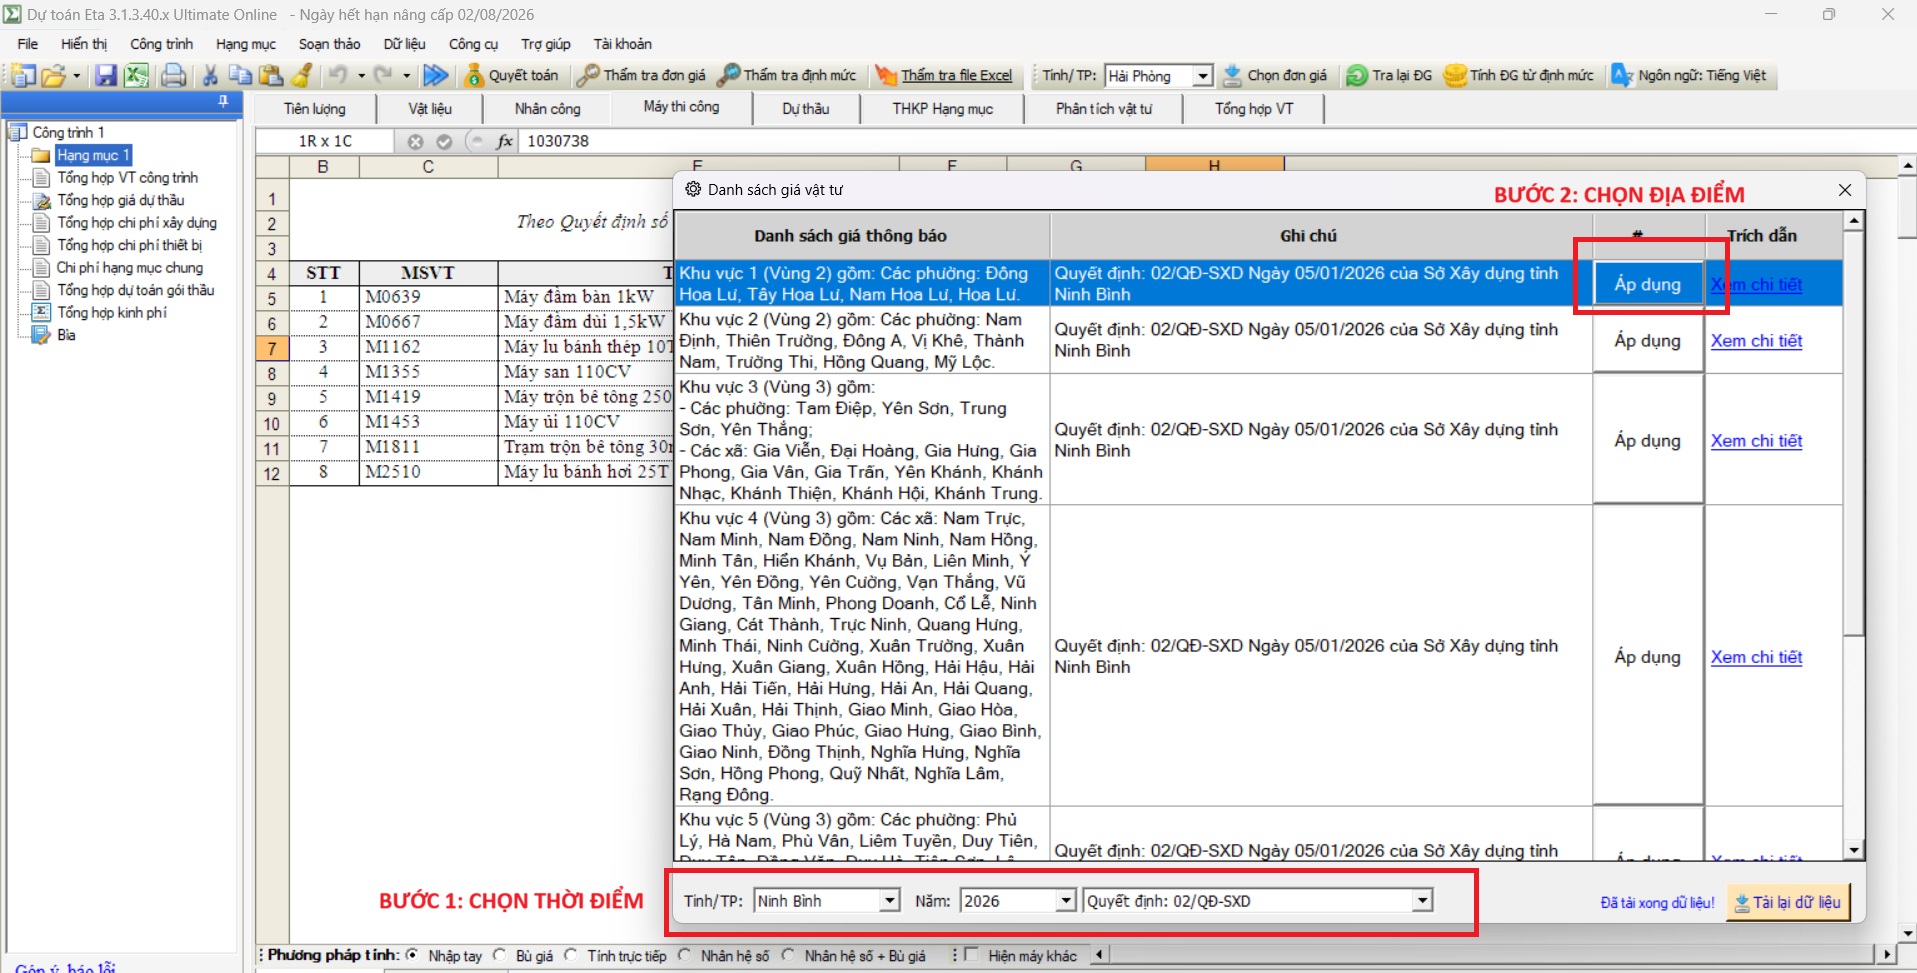Select the Tính trực tiếp radio option

point(571,956)
